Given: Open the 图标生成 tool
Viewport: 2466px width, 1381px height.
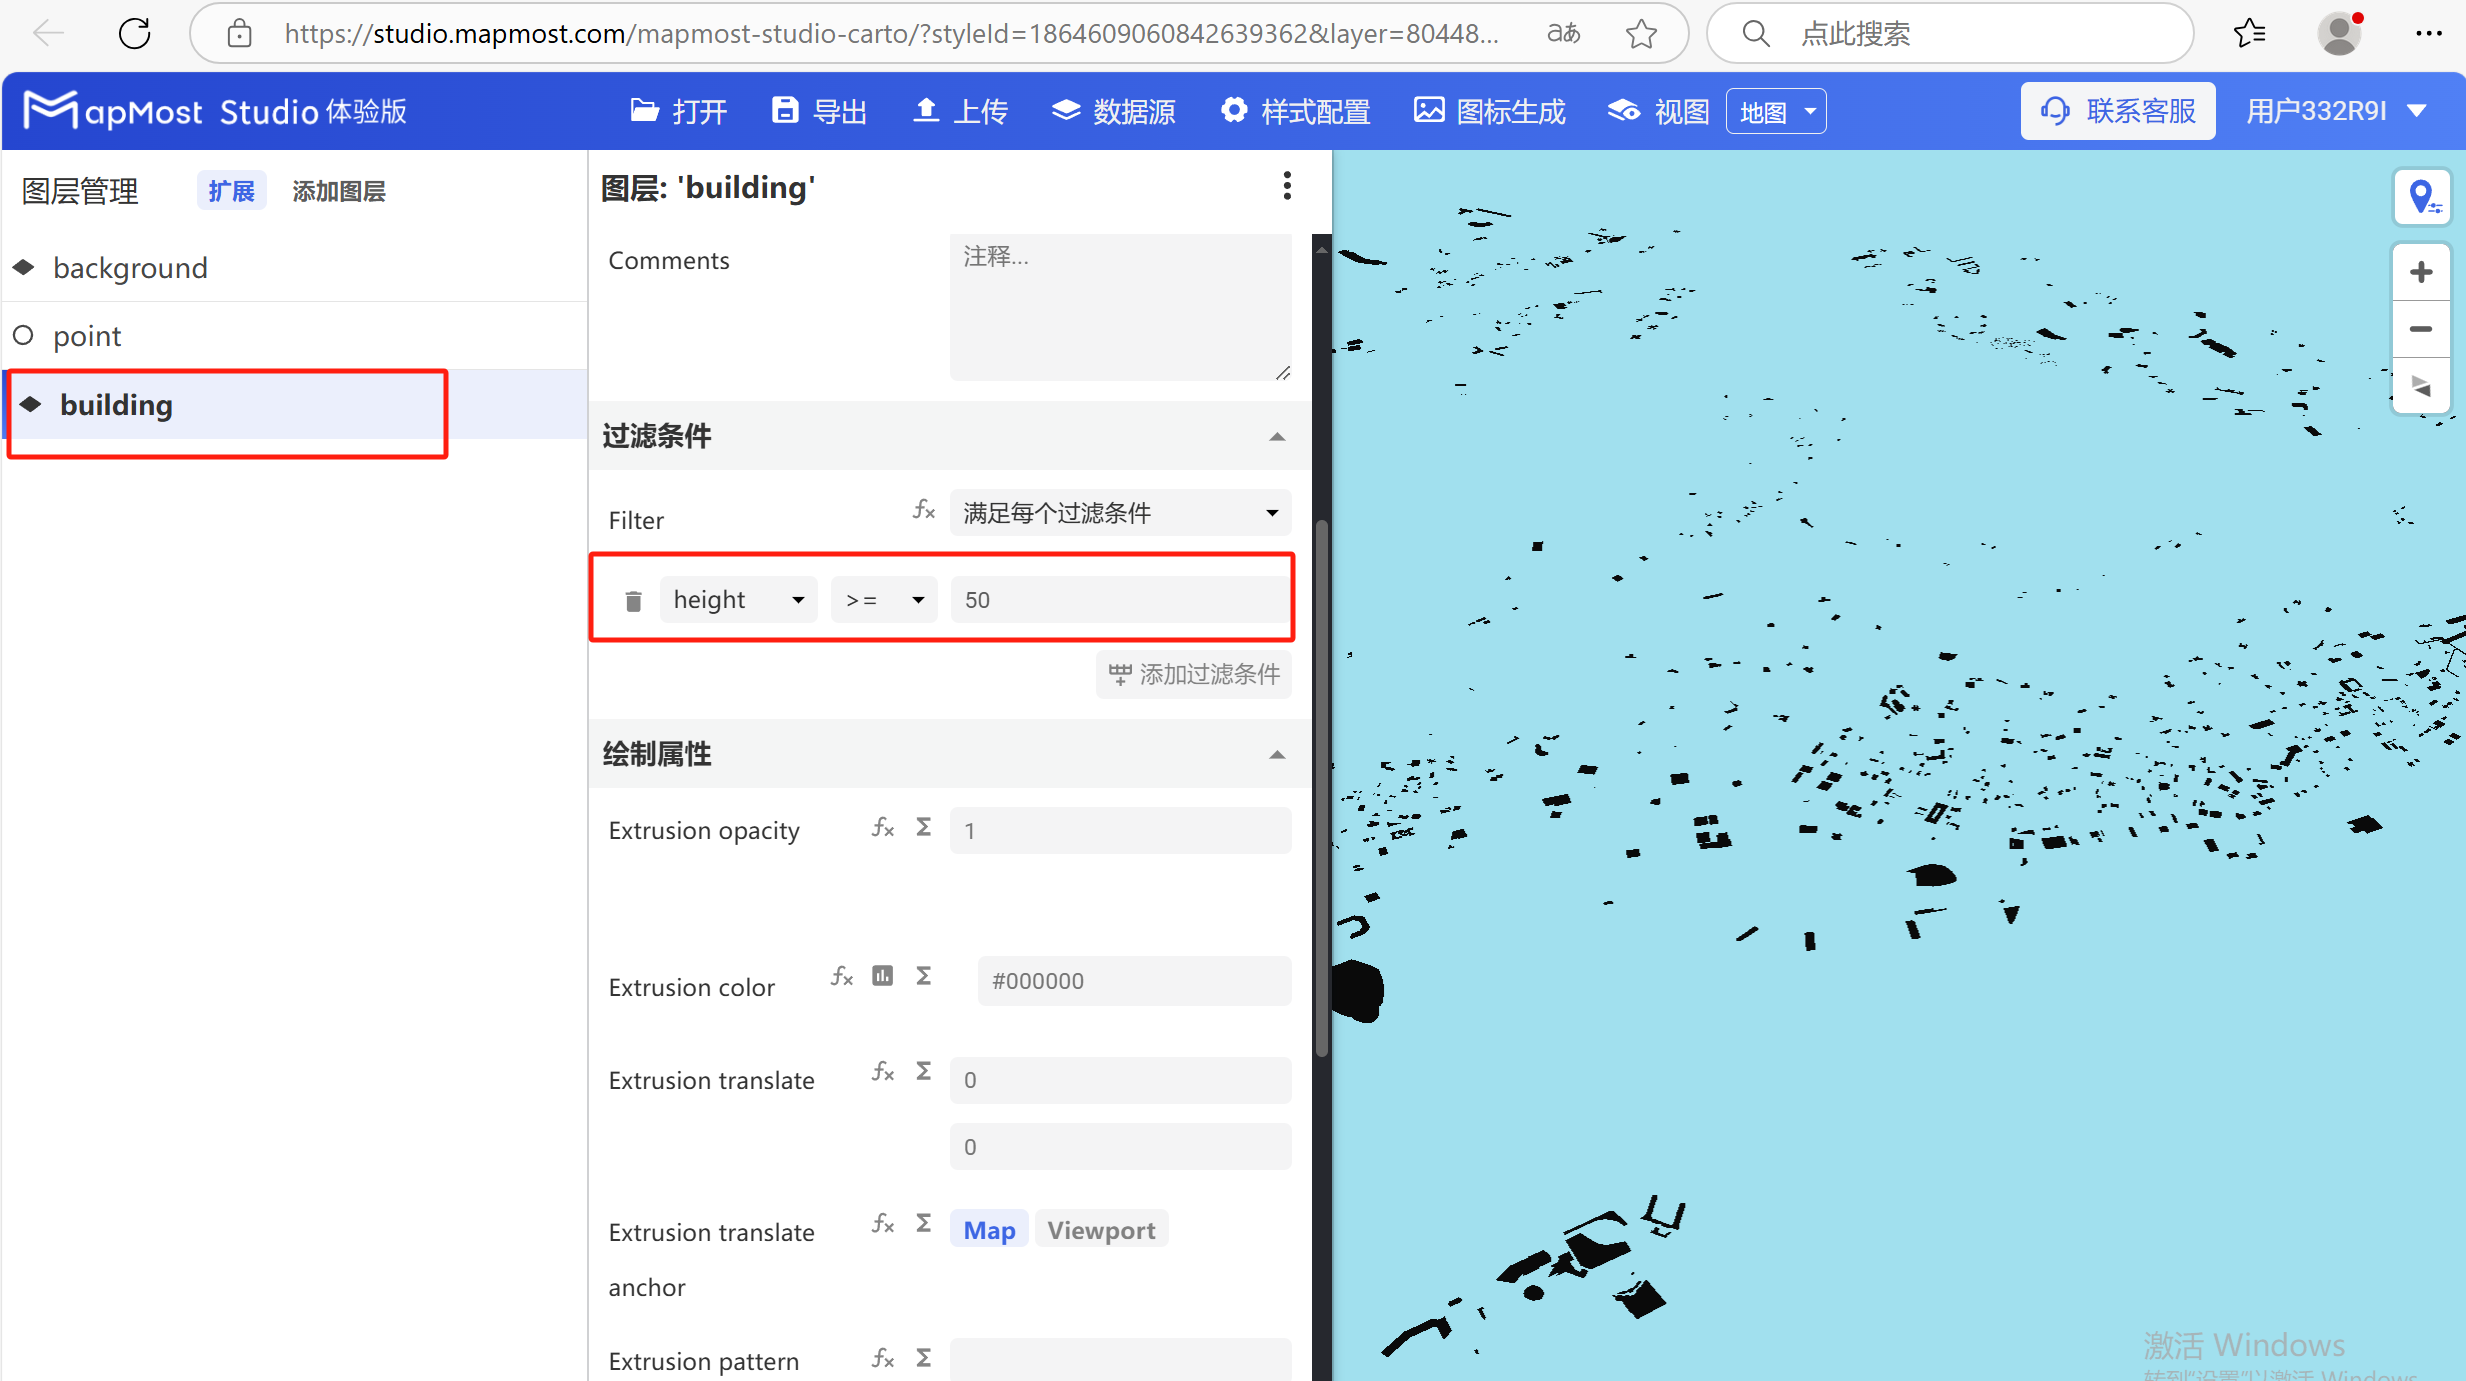Looking at the screenshot, I should [1489, 111].
